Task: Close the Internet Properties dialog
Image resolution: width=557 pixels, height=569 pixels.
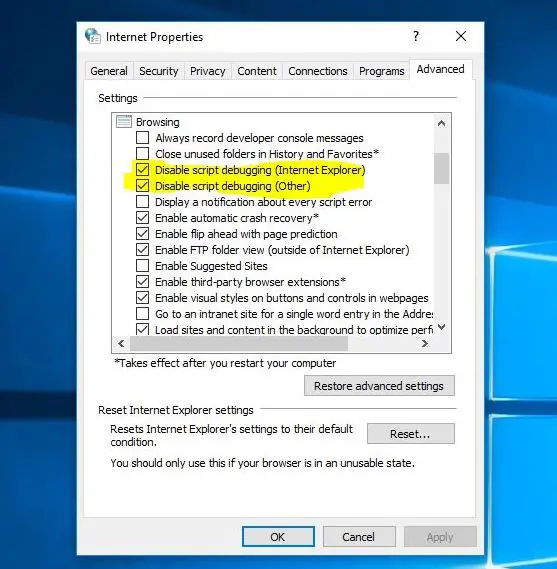Action: click(461, 36)
